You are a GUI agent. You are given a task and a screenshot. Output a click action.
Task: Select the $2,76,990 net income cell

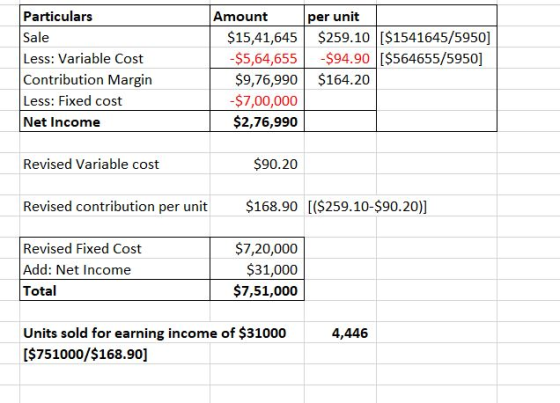257,121
